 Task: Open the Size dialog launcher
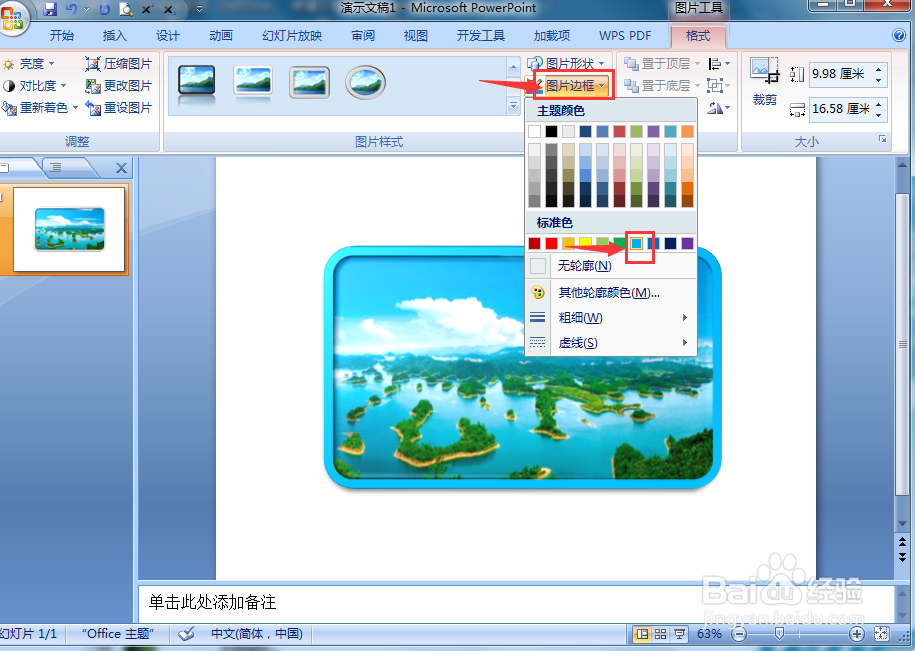pyautogui.click(x=882, y=139)
